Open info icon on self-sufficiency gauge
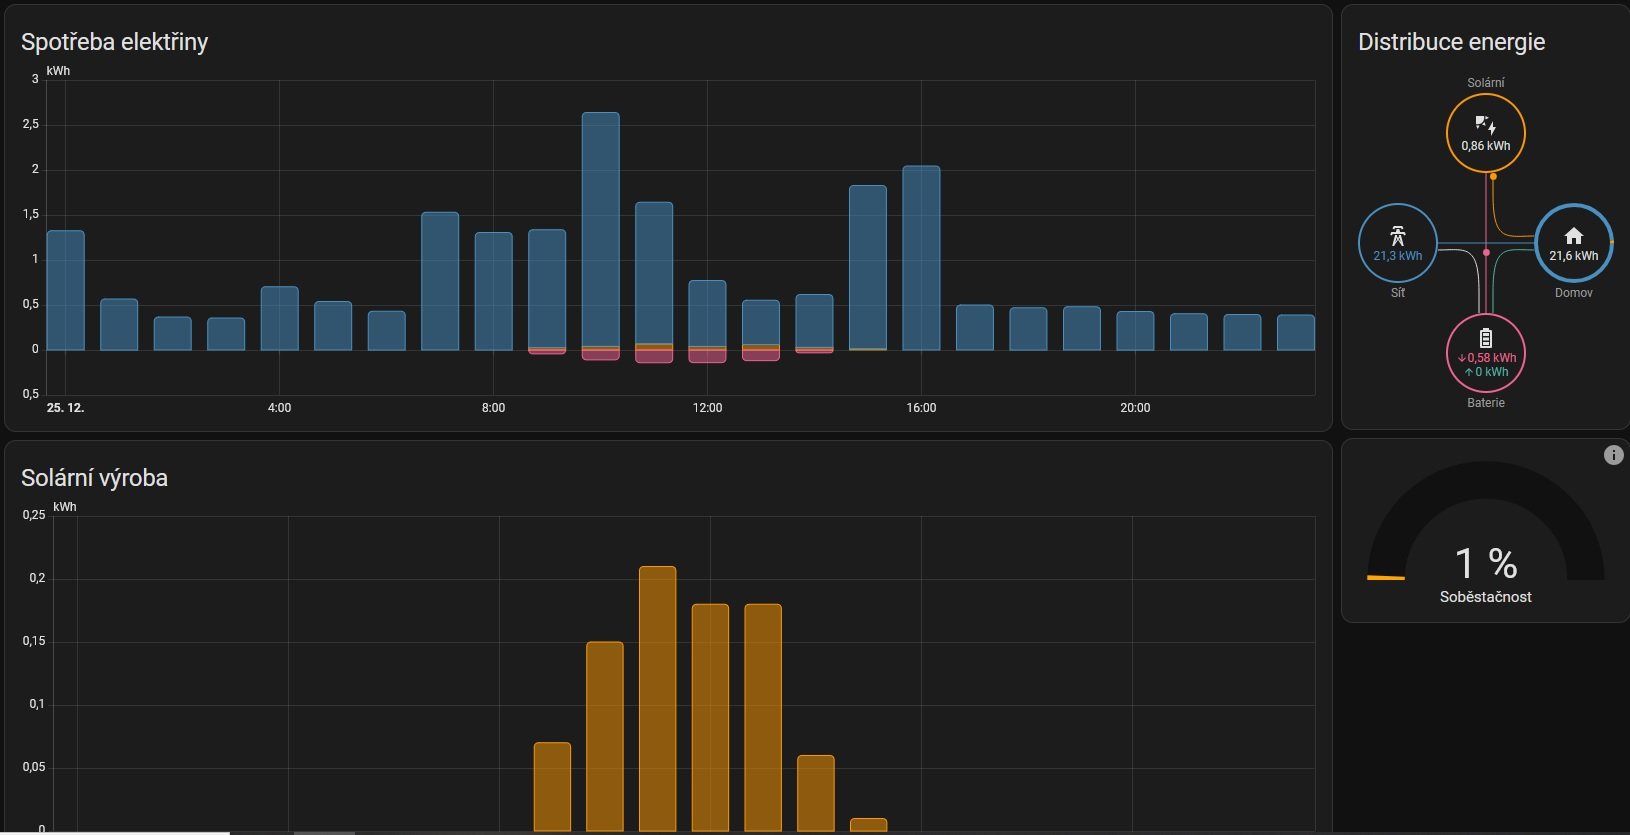 click(1613, 455)
